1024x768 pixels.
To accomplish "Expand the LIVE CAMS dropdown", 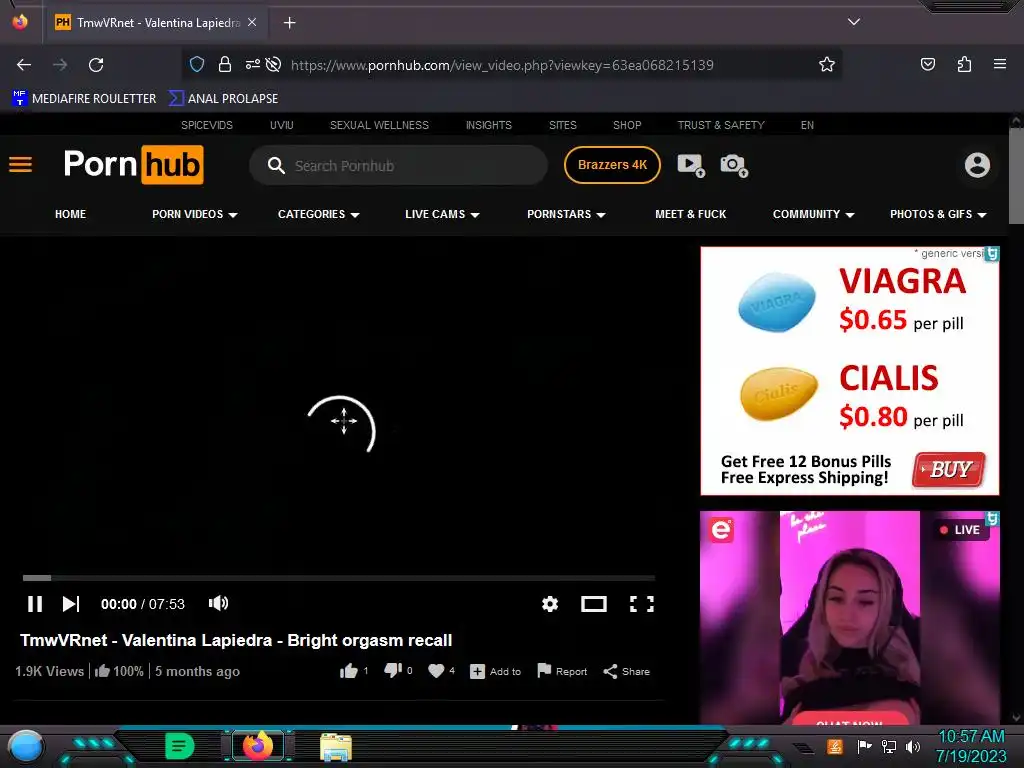I will [442, 214].
